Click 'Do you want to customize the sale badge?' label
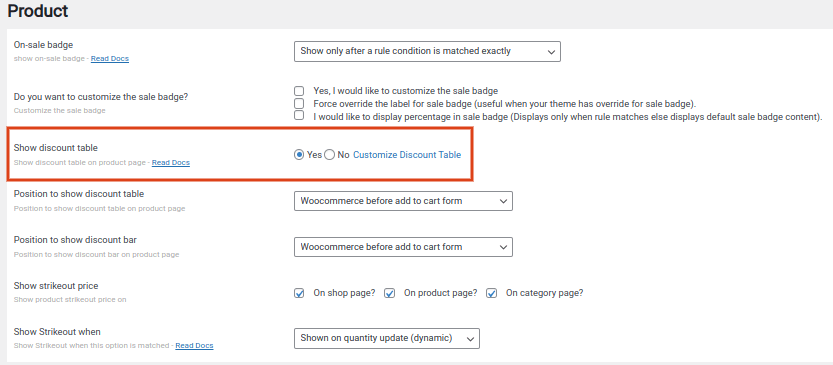 (101, 97)
